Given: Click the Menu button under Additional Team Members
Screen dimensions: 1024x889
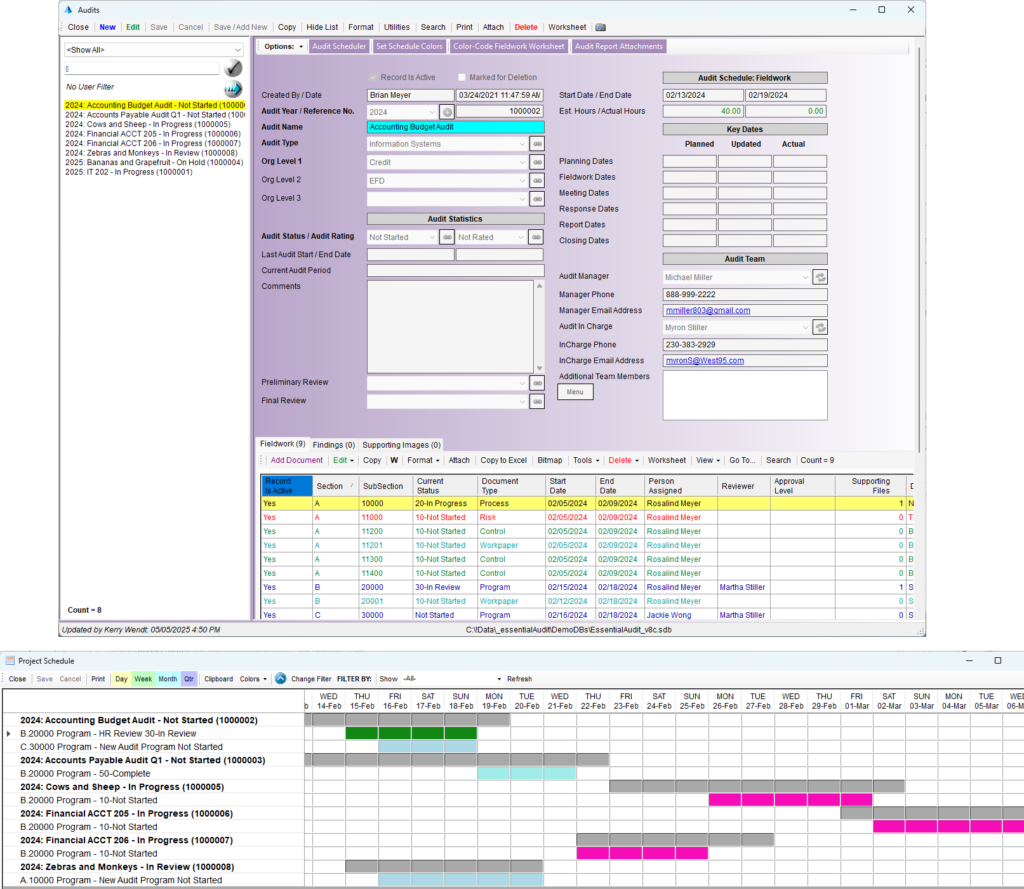Looking at the screenshot, I should (x=575, y=392).
